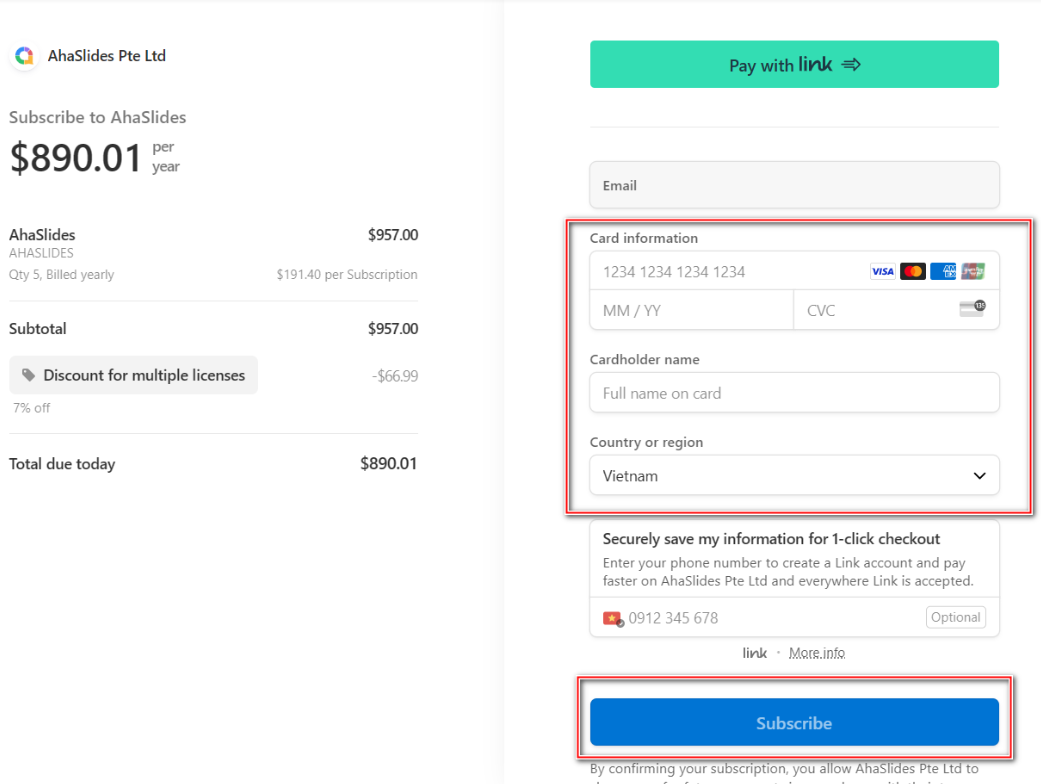
Task: Click the CVC card hint icon
Action: coord(973,309)
